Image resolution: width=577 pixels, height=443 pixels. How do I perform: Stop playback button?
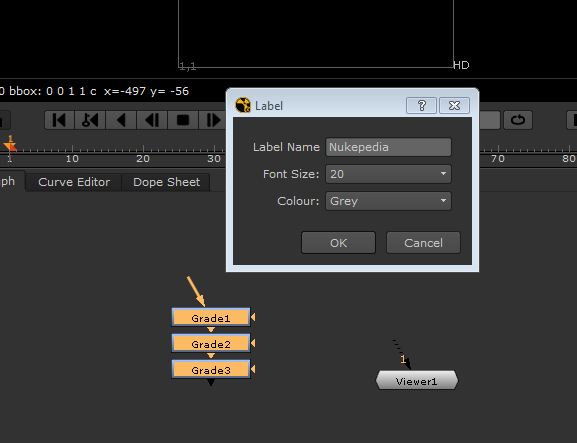(x=183, y=120)
